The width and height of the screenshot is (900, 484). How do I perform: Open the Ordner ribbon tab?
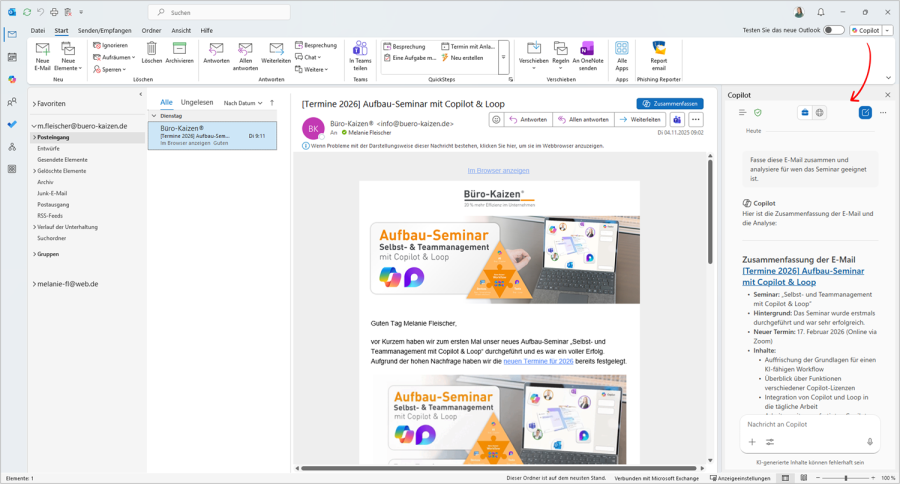coord(152,30)
